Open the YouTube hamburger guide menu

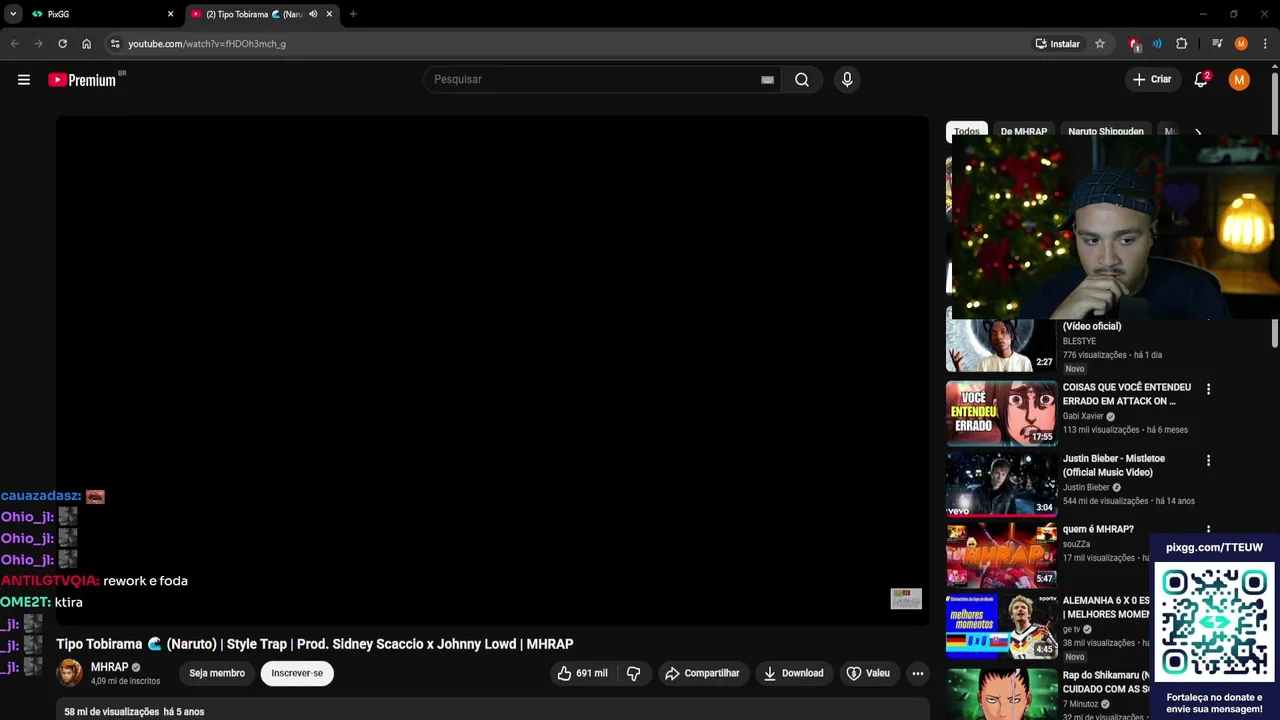click(x=24, y=80)
